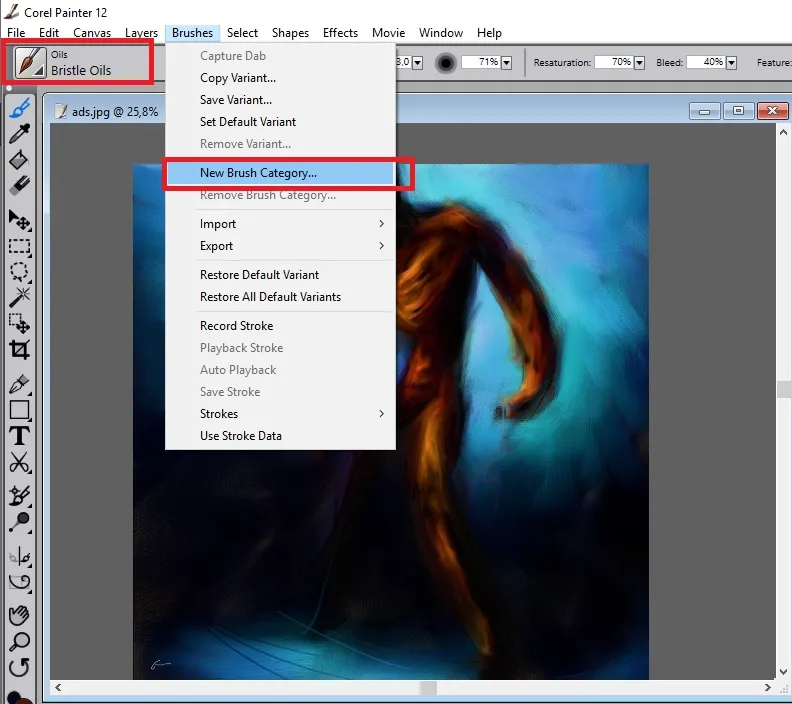Open the Effects menu
This screenshot has height=704, width=792.
tap(340, 33)
